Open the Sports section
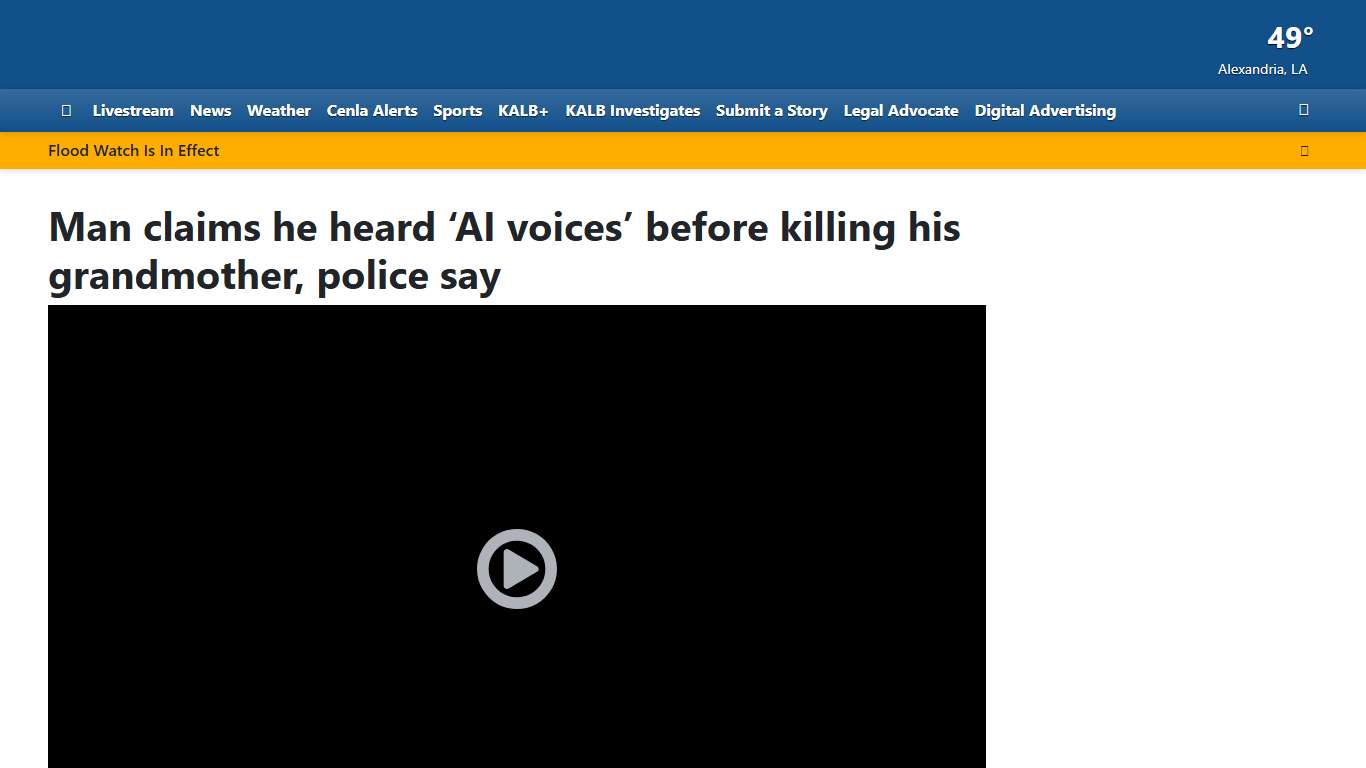The width and height of the screenshot is (1366, 768). coord(457,110)
